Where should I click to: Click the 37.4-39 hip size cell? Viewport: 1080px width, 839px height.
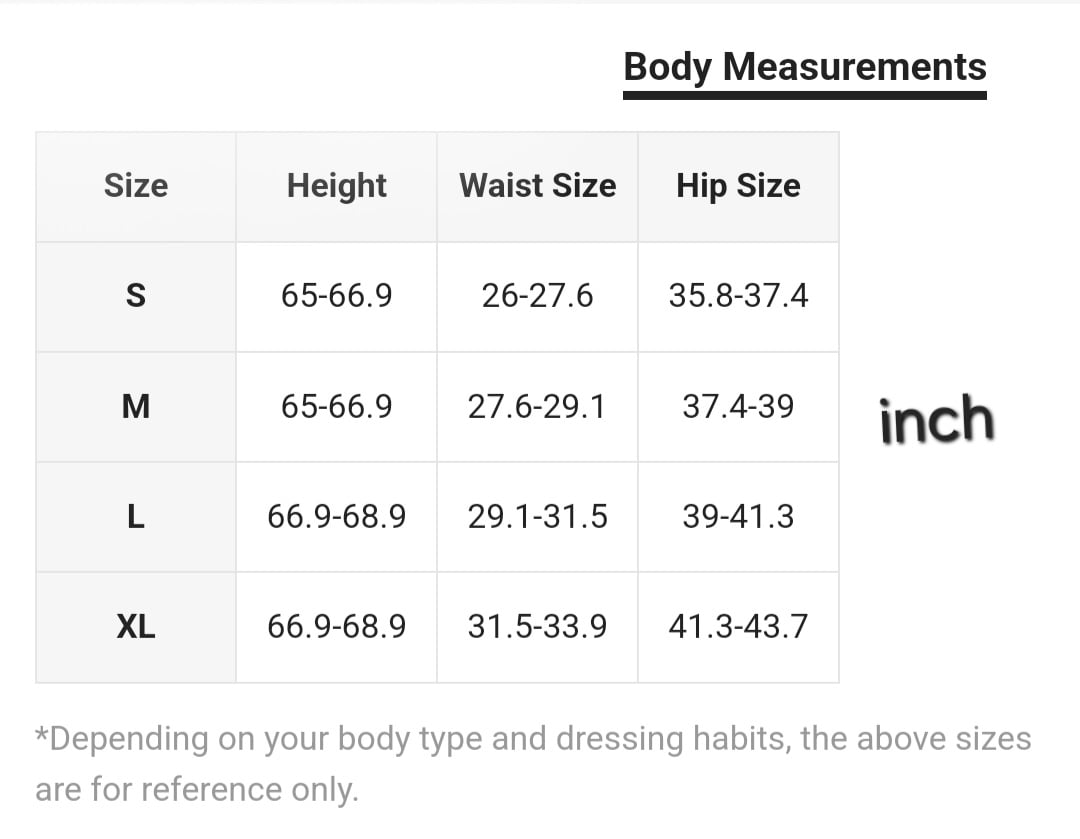(738, 406)
